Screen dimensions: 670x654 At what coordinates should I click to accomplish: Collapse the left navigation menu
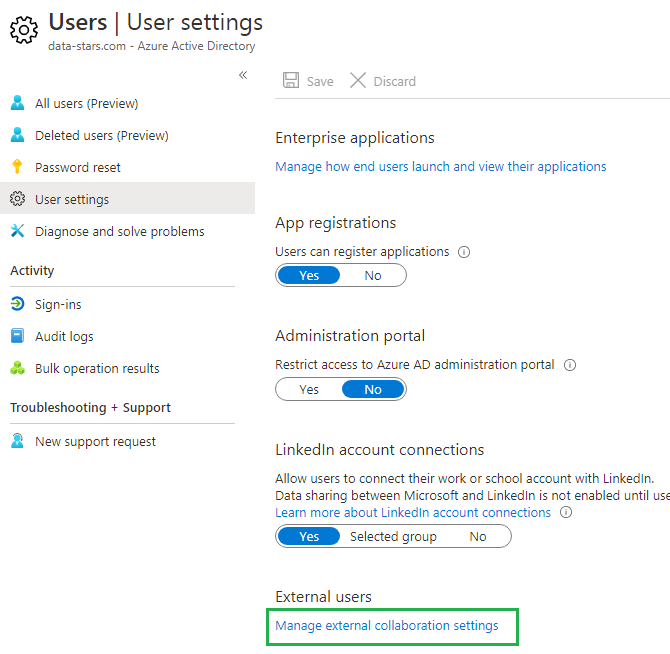point(243,75)
